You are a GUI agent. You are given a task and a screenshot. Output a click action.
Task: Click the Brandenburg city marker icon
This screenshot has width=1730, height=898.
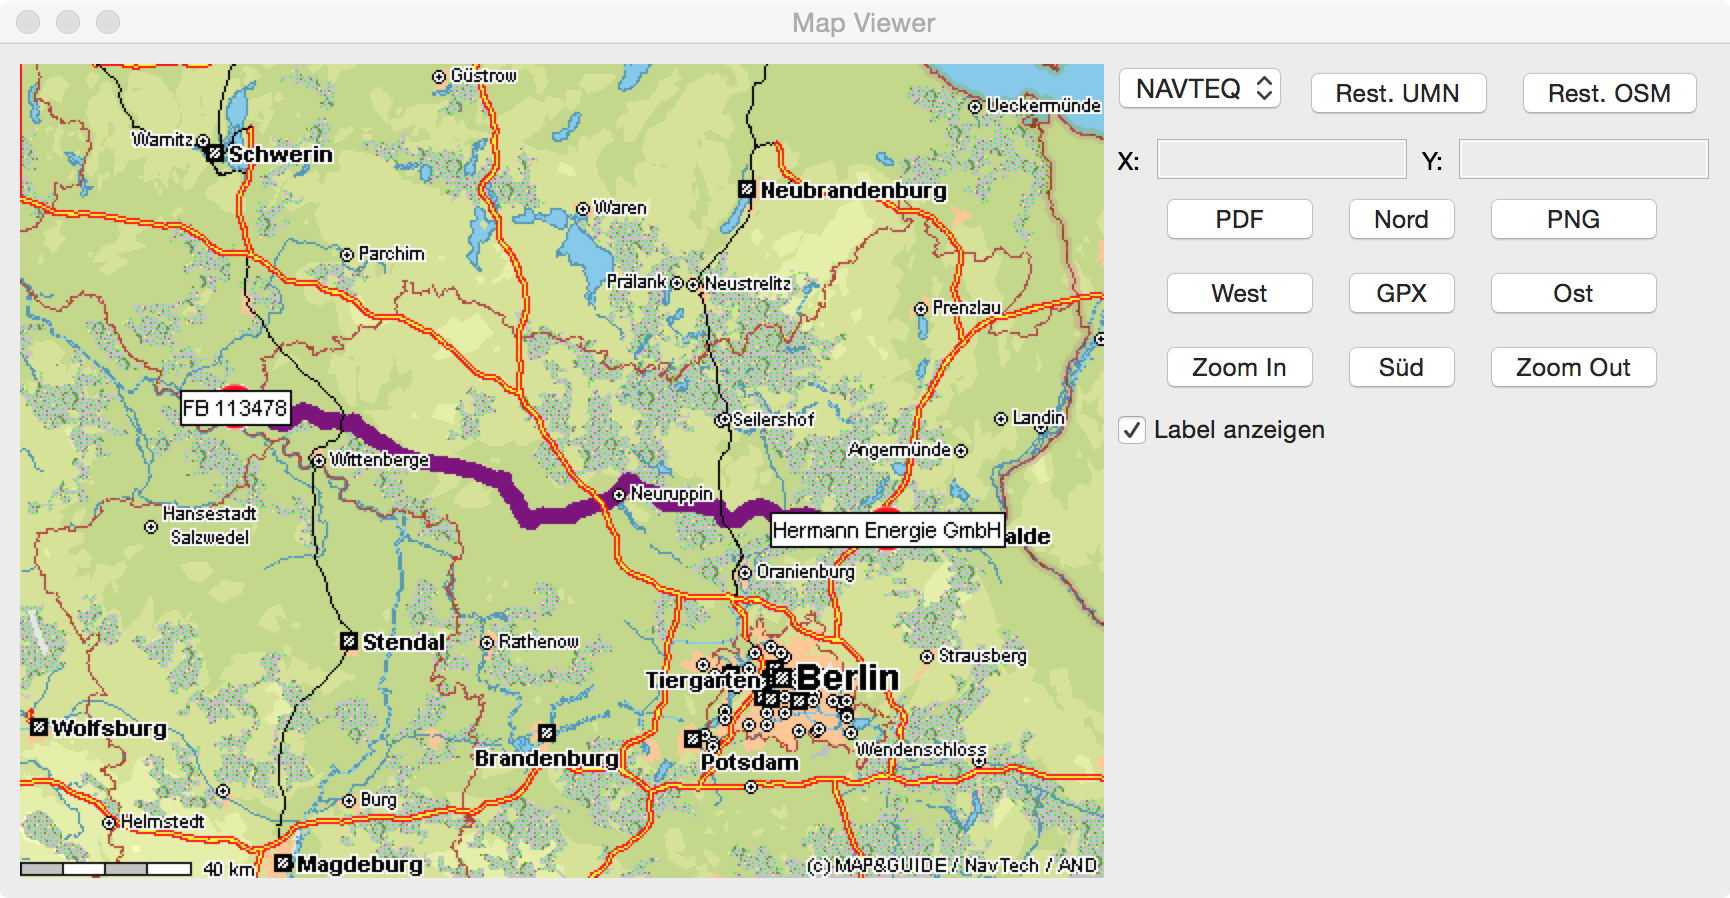pos(547,733)
